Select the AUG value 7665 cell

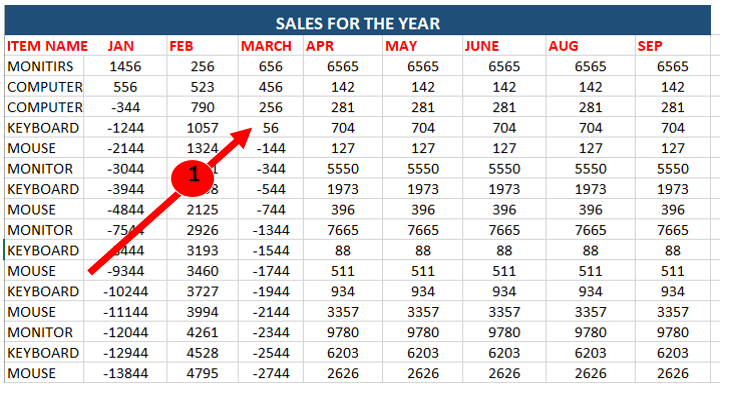[x=590, y=230]
